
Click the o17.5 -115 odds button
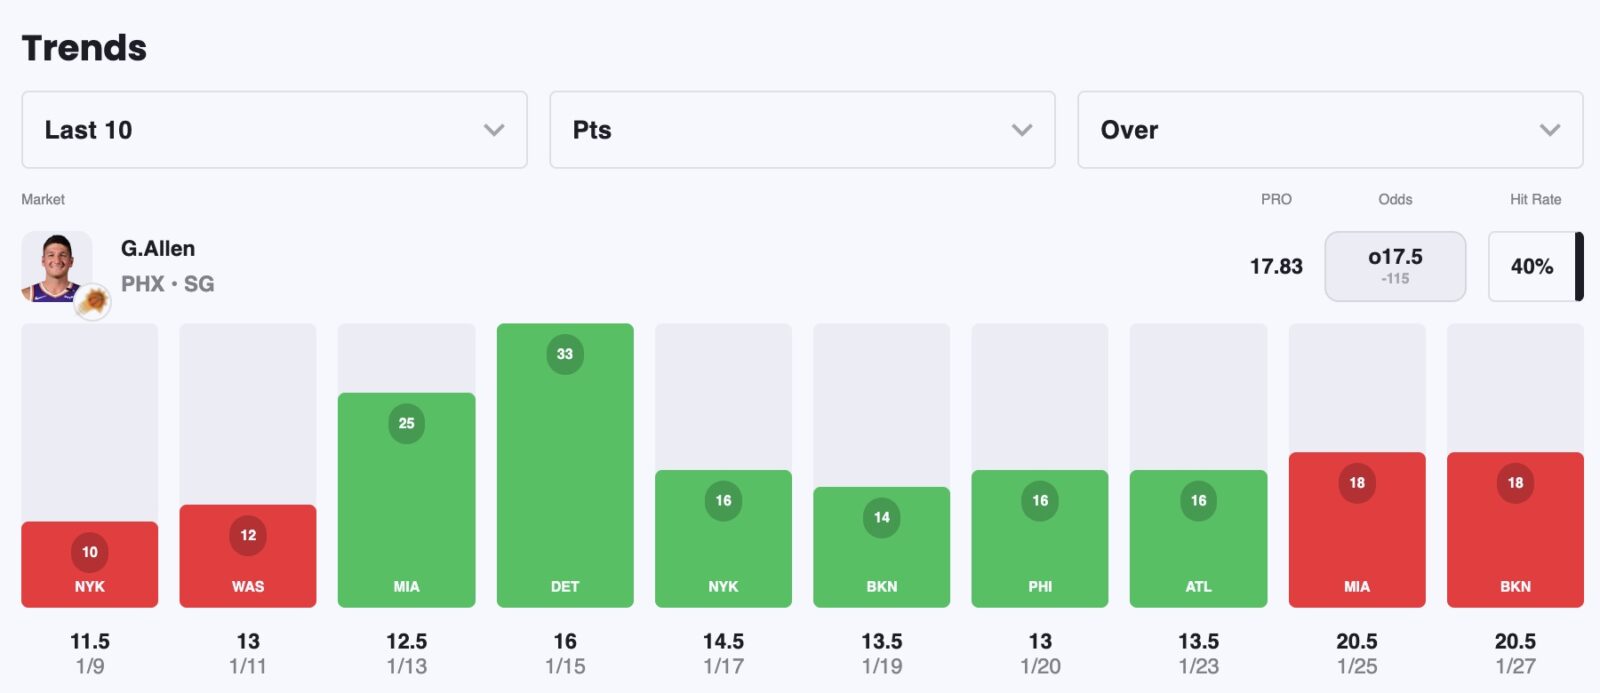click(x=1395, y=266)
